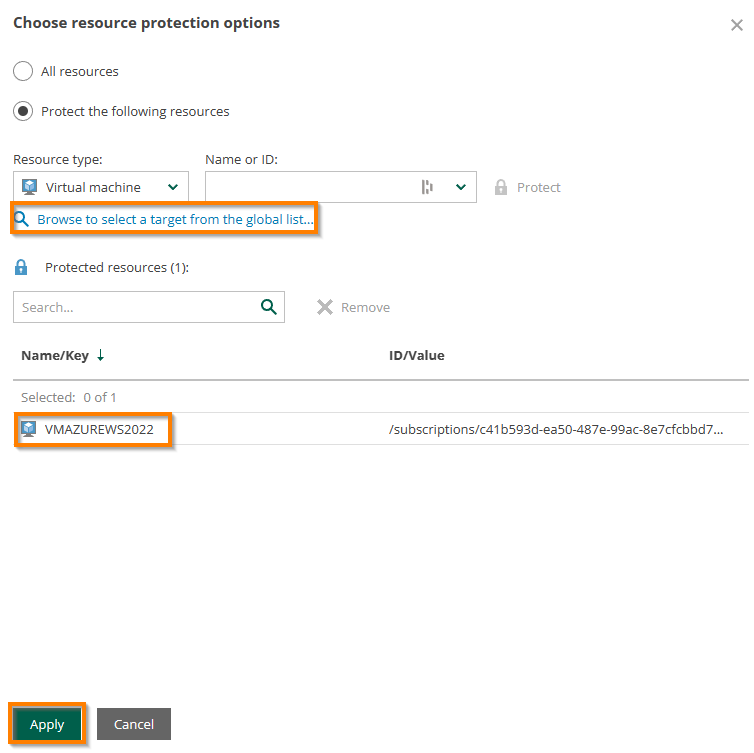Click the virtual machine icon in Resource type

point(30,187)
